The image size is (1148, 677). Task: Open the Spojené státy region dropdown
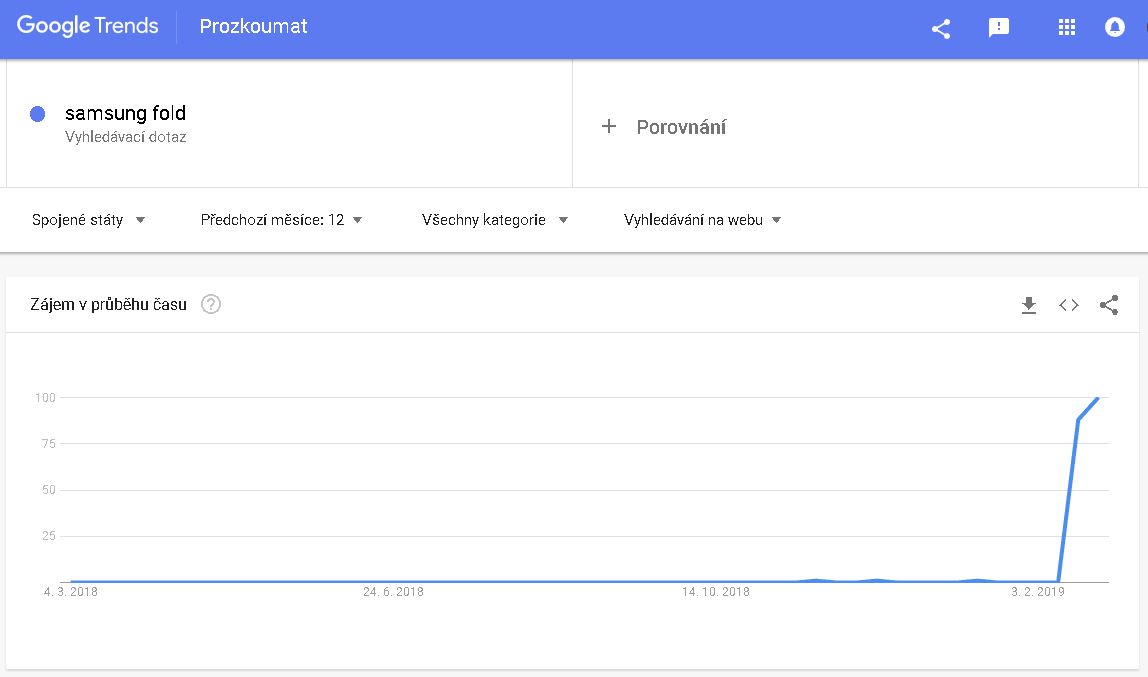pyautogui.click(x=88, y=220)
